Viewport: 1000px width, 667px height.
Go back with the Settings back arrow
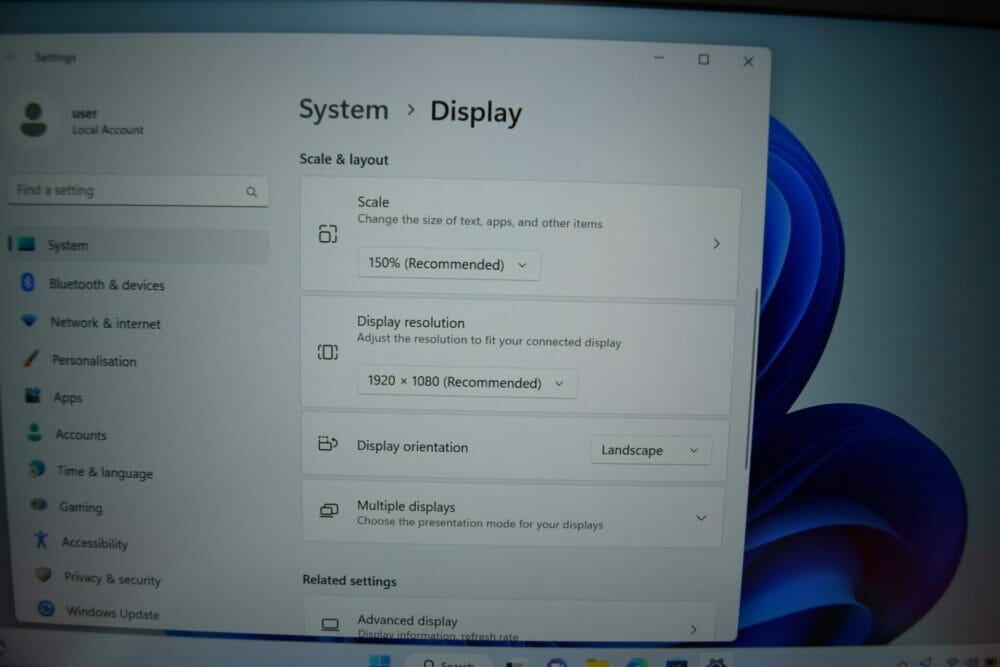click(x=11, y=57)
